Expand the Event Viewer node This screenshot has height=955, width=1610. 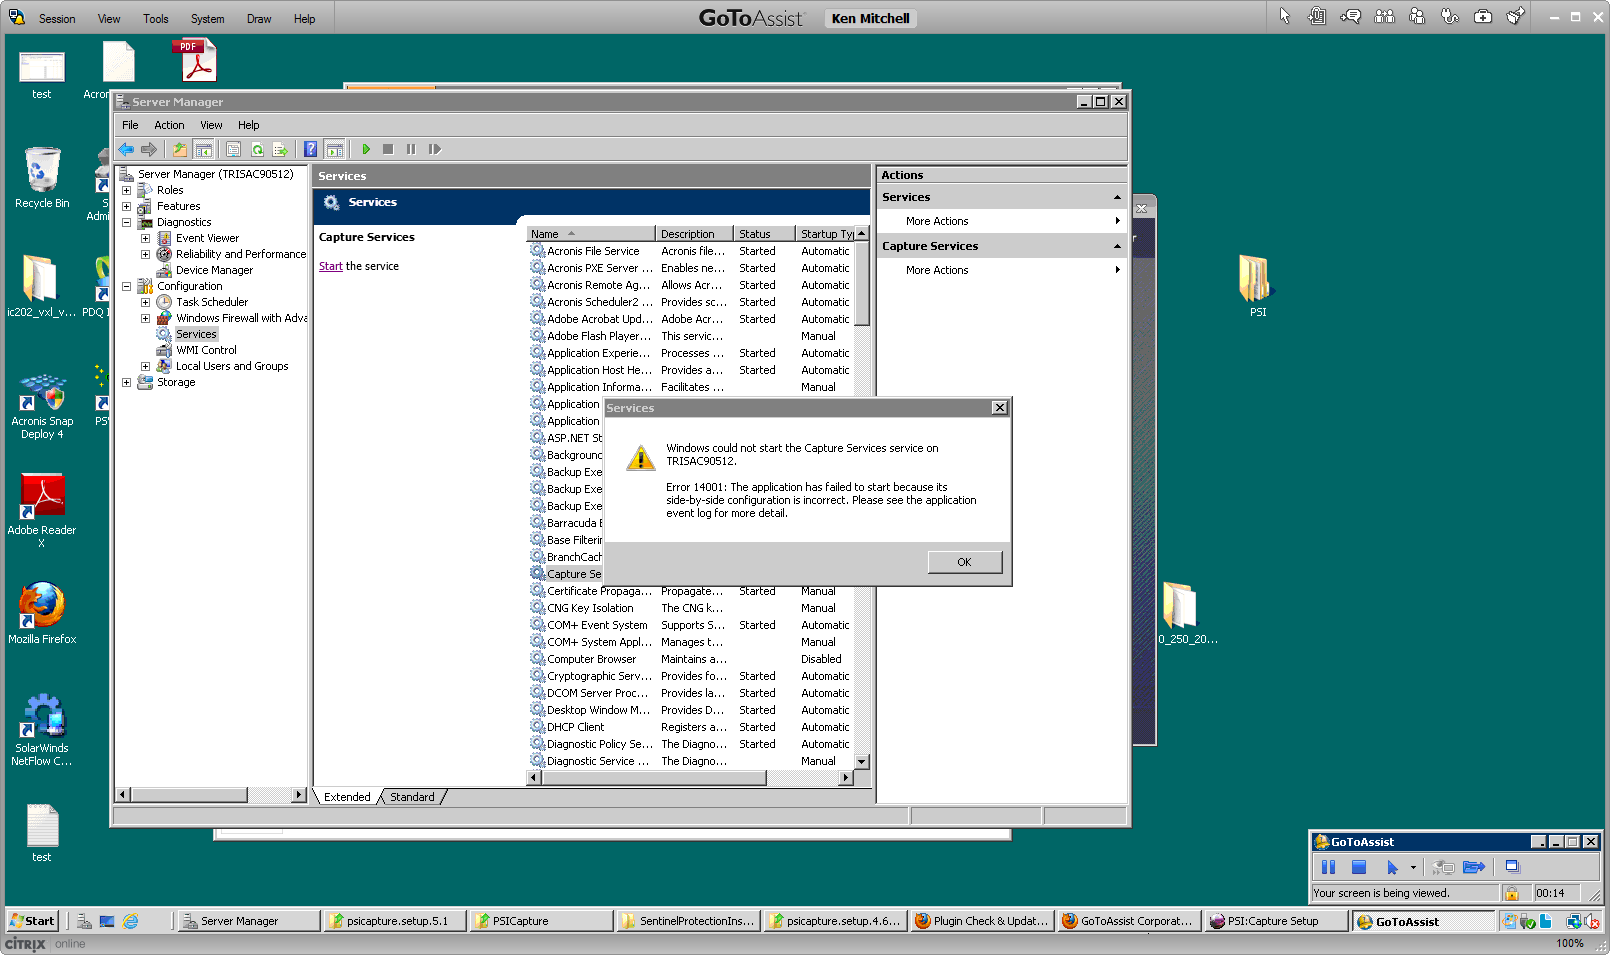point(145,238)
